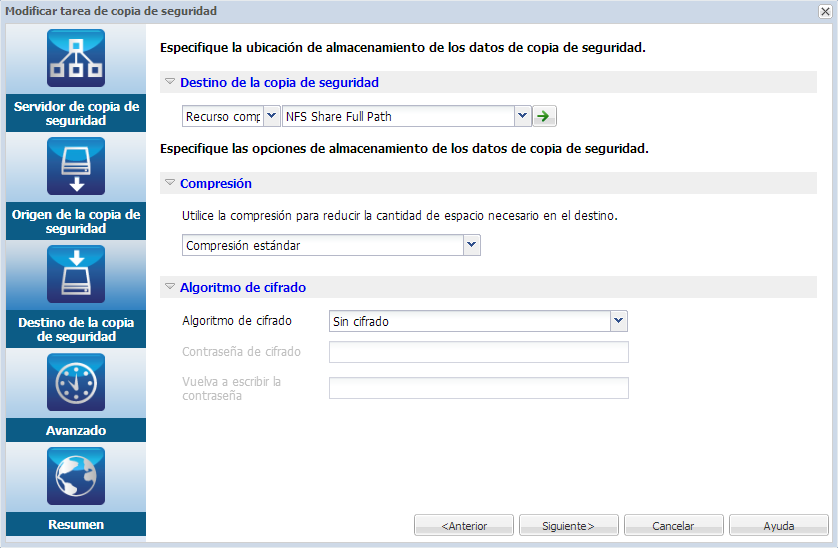Image resolution: width=838 pixels, height=548 pixels.
Task: Go to the Avanzado step label
Action: coord(76,430)
